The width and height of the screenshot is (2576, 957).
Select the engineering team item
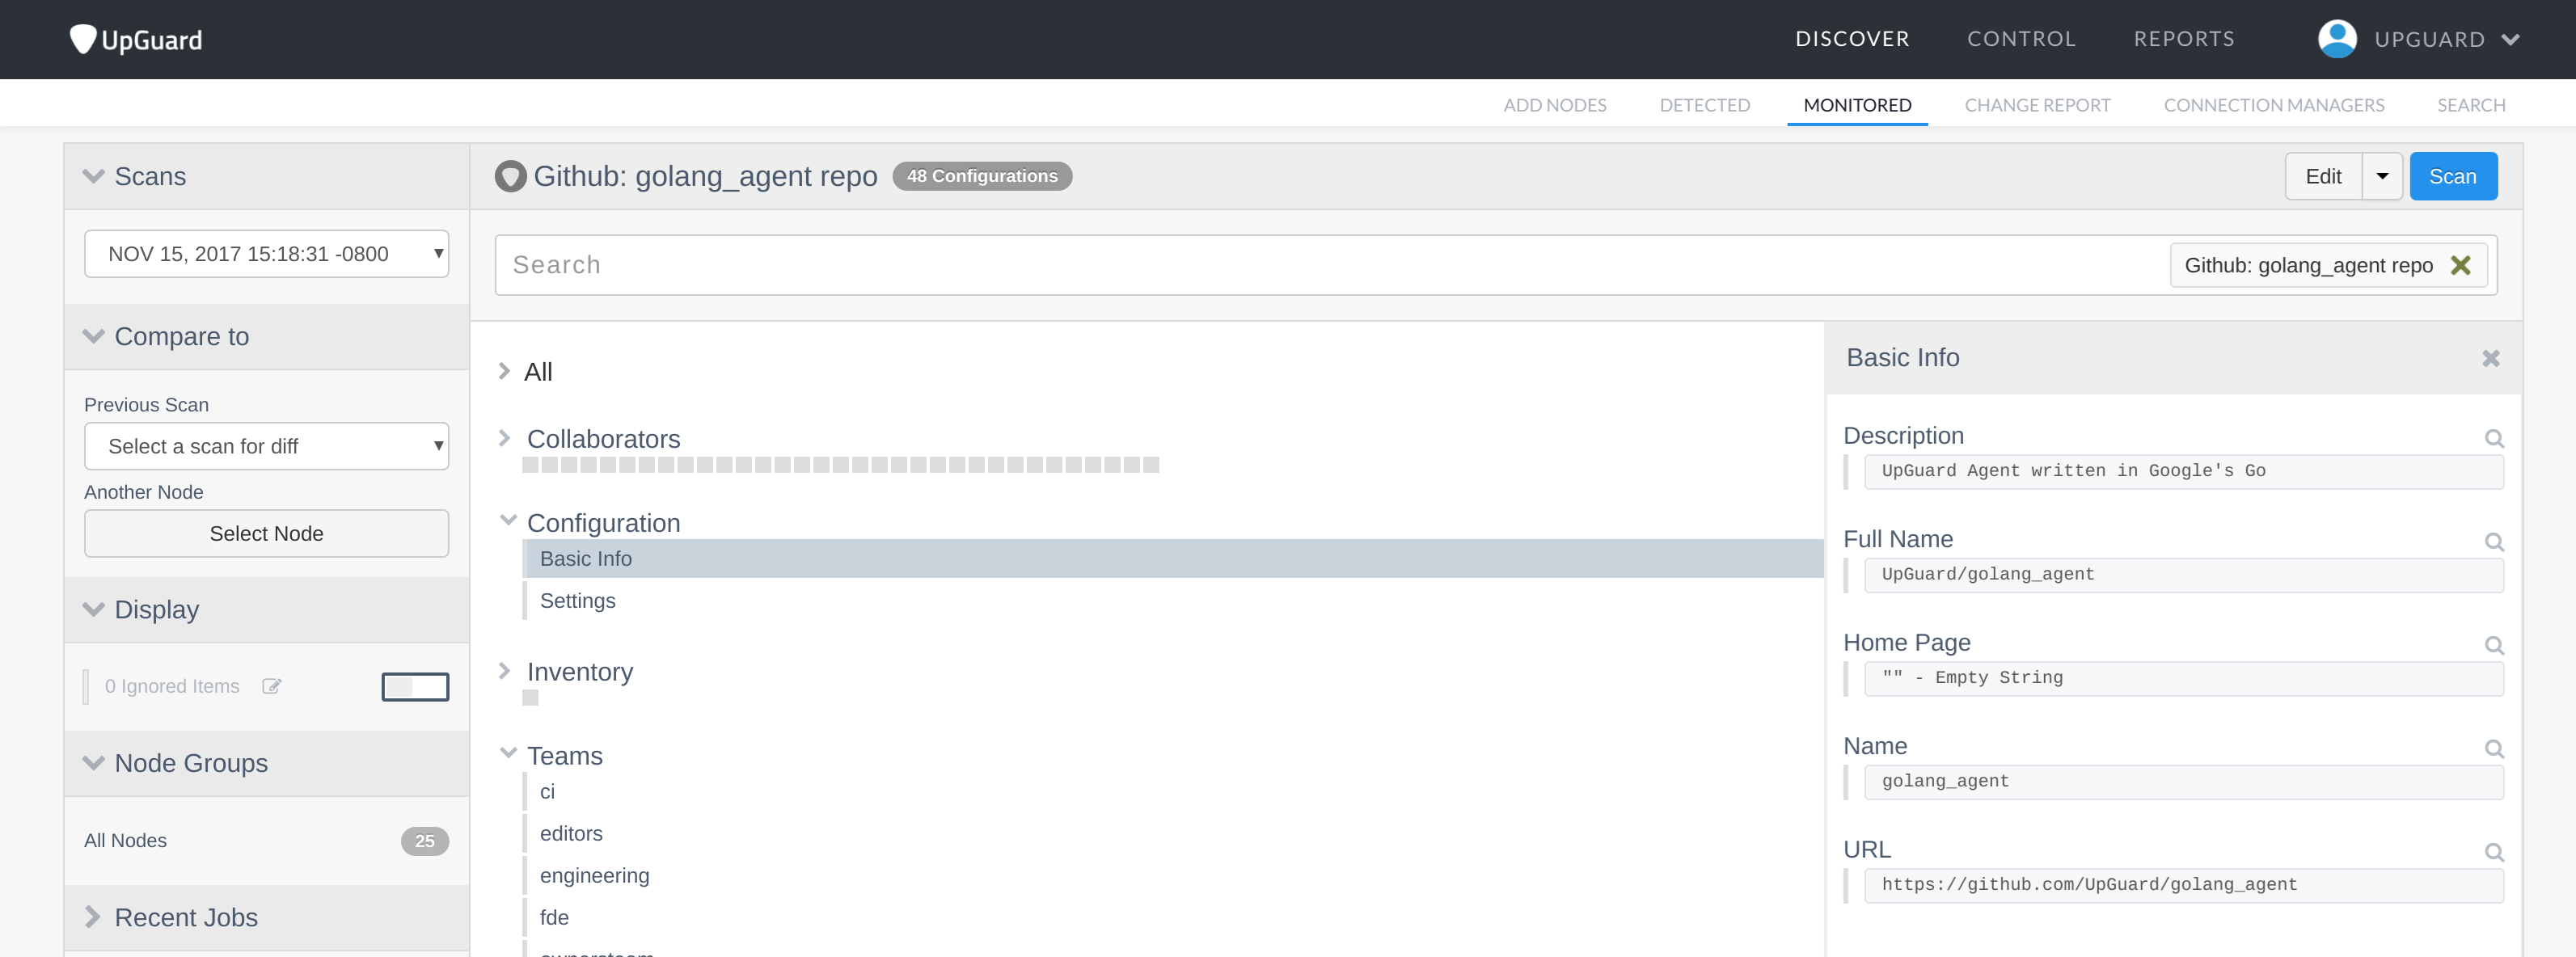(x=594, y=876)
